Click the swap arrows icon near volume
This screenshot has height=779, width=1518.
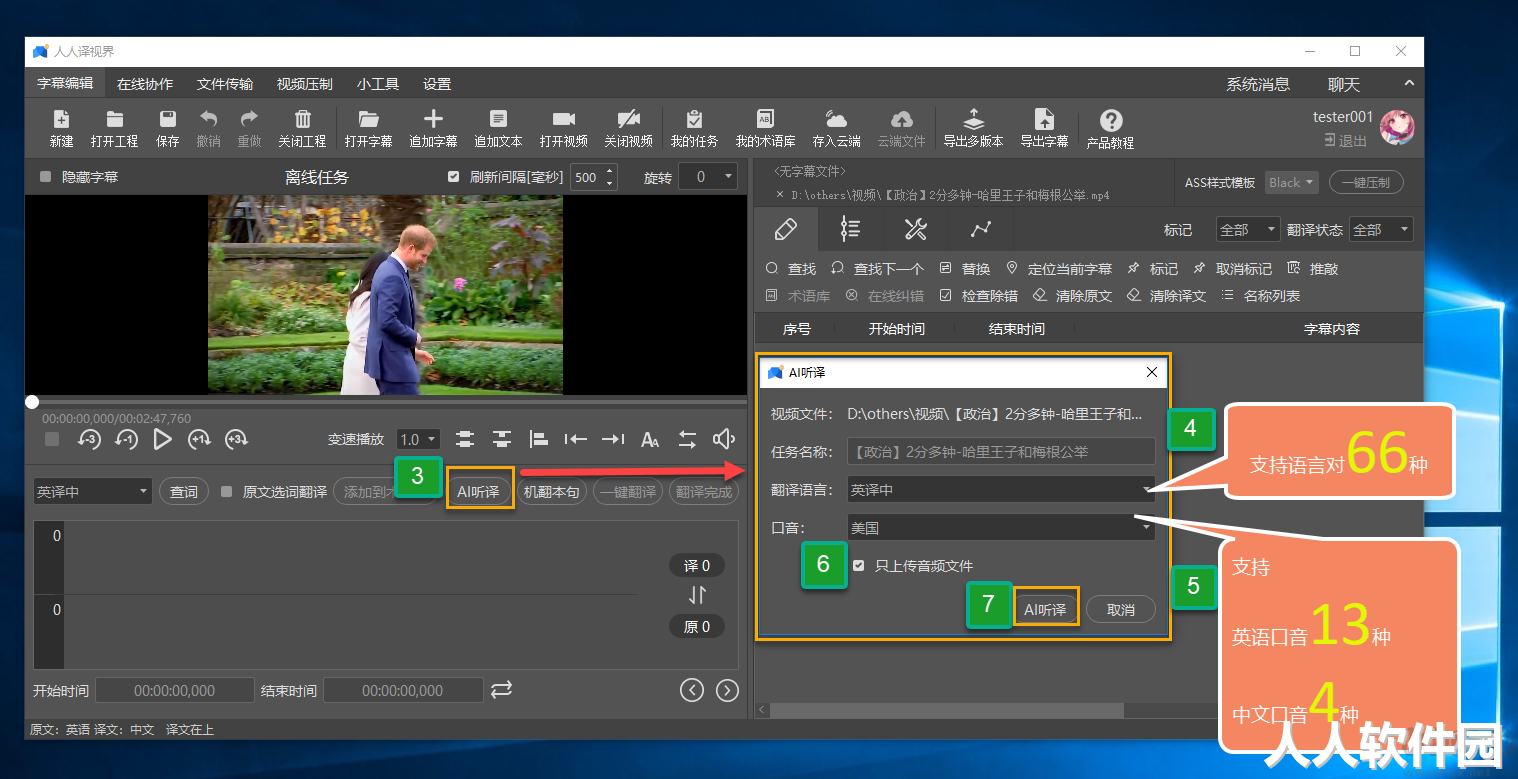point(687,439)
